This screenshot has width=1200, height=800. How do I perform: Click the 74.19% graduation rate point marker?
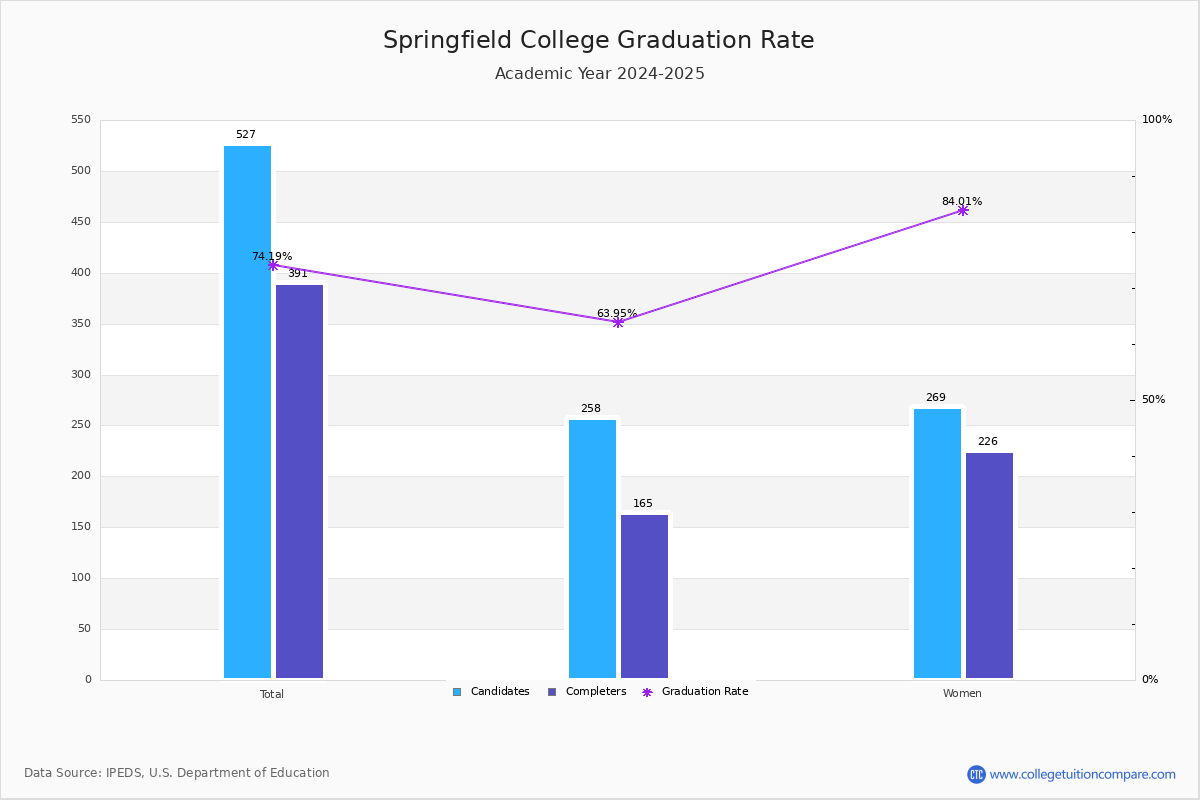click(x=273, y=265)
